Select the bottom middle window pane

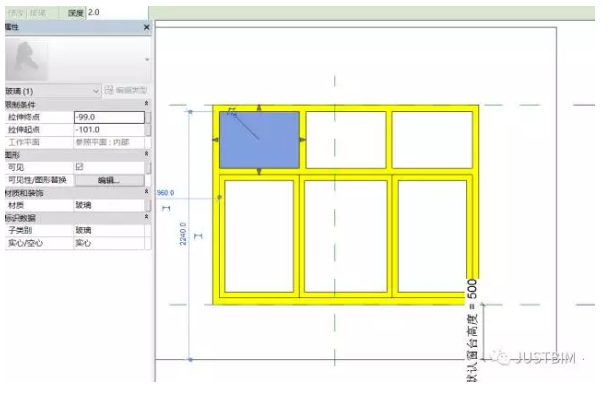pyautogui.click(x=345, y=236)
